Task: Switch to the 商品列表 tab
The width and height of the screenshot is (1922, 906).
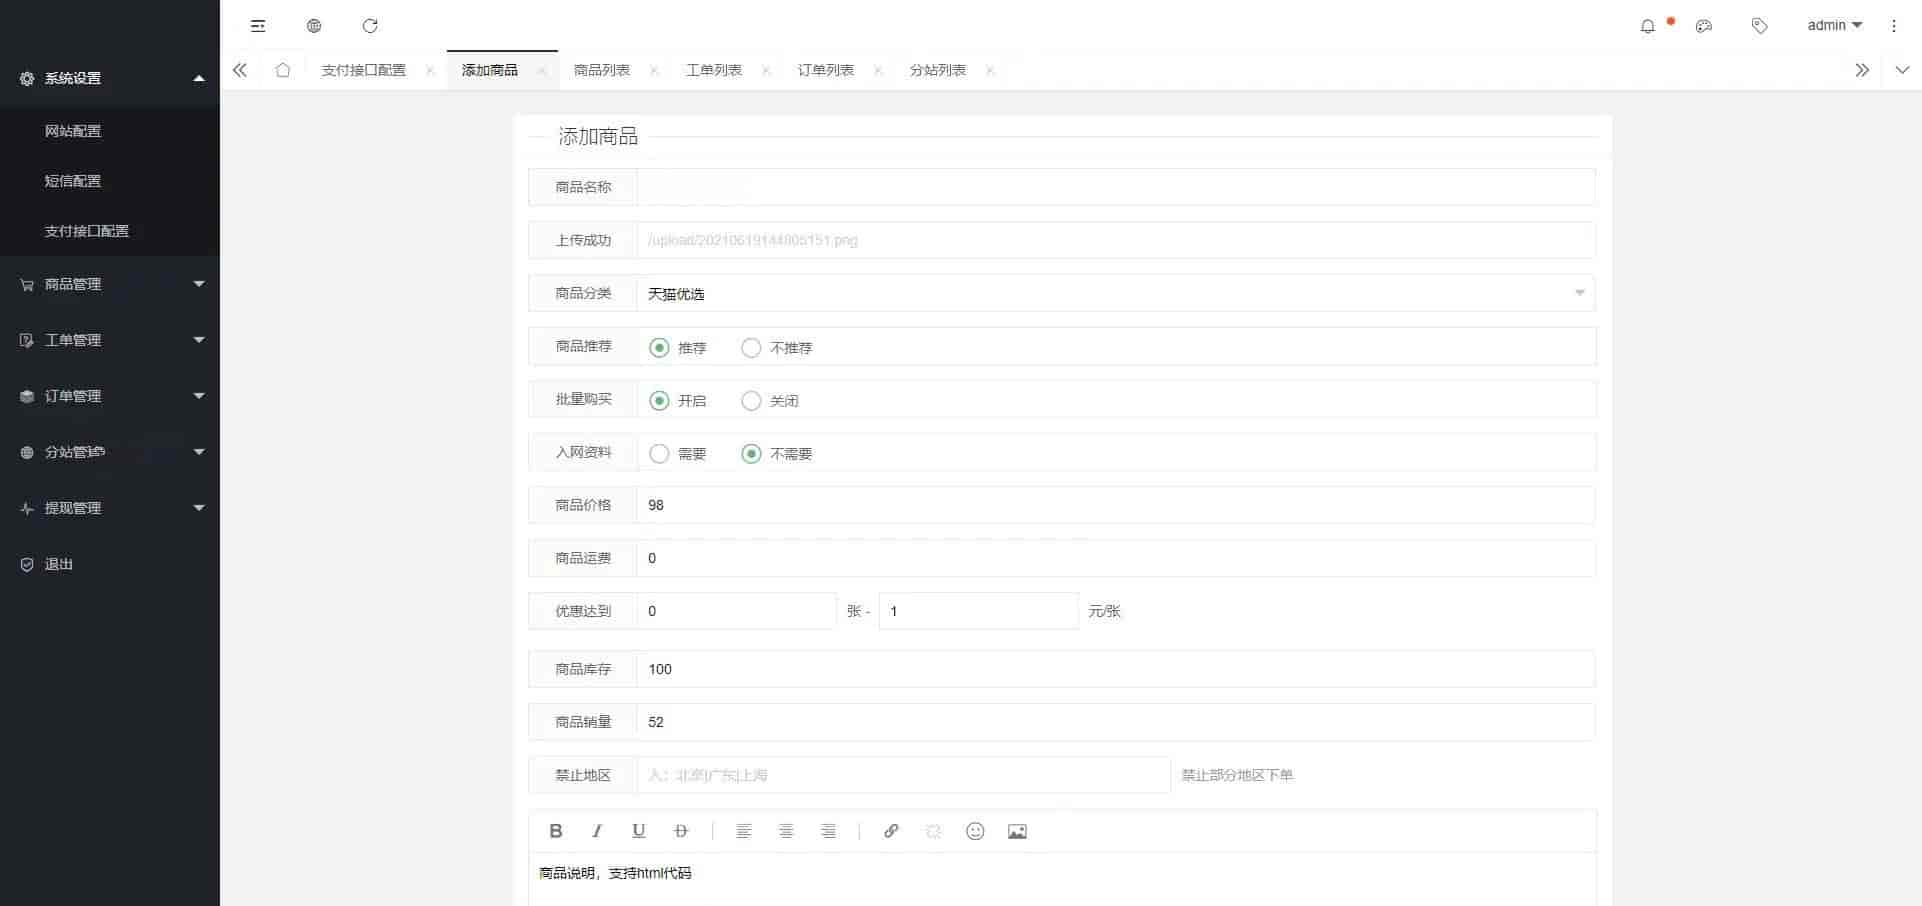Action: [x=602, y=70]
